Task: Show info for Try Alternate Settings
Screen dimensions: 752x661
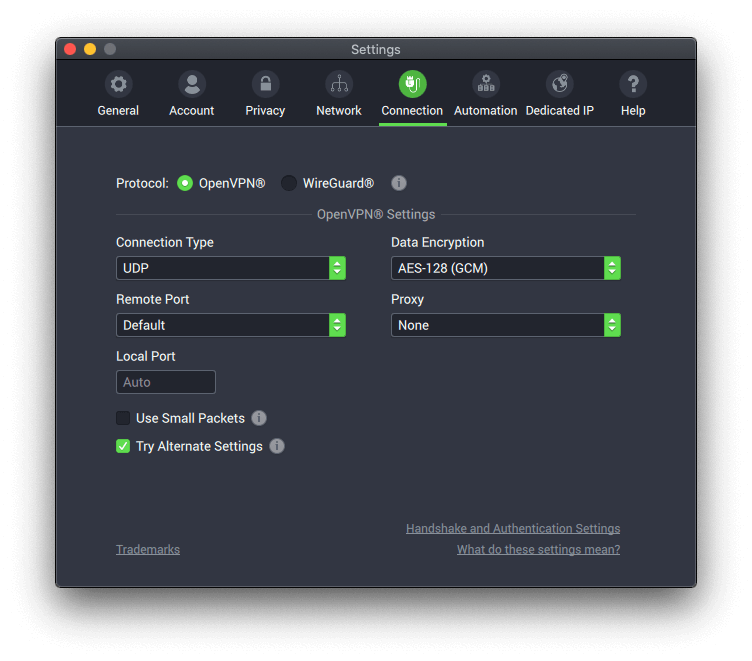Action: click(277, 446)
